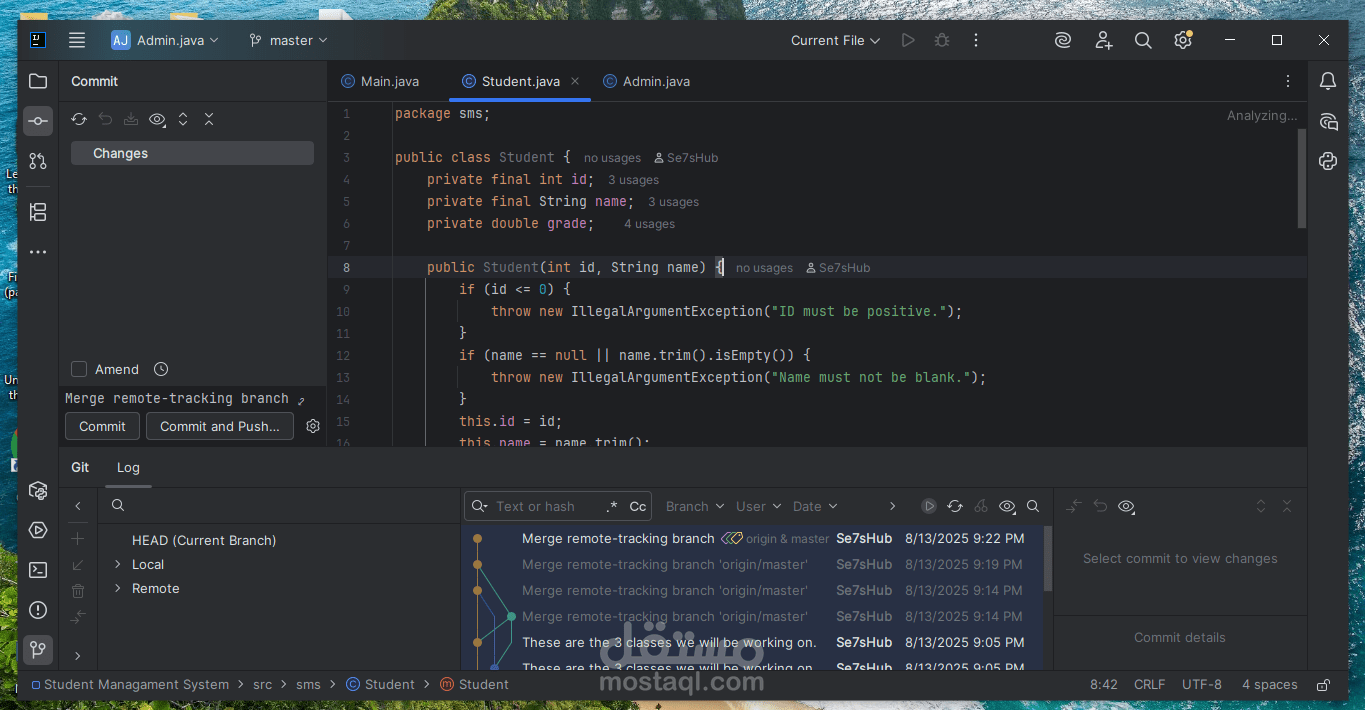Open the Terminal tool window
Screen dimensions: 1365x710
tap(38, 570)
